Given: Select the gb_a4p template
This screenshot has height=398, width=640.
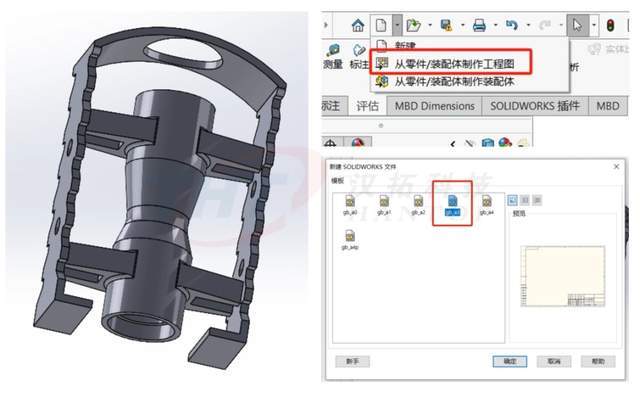Looking at the screenshot, I should pos(350,240).
